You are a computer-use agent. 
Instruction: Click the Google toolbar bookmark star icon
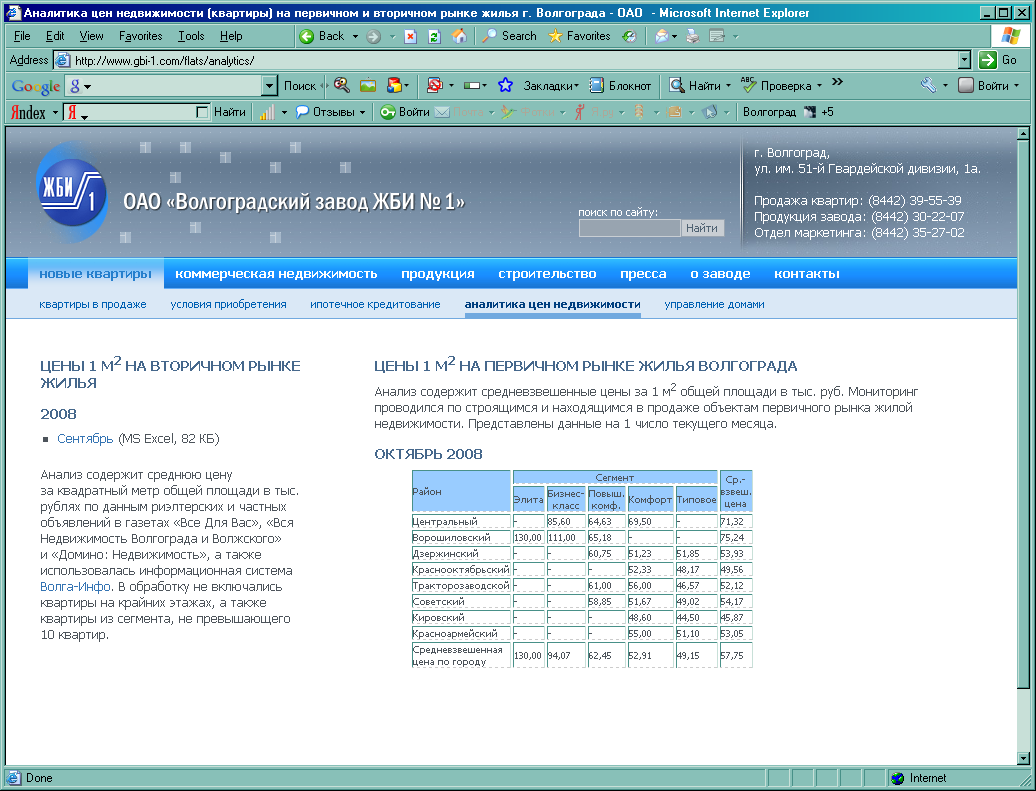click(506, 86)
